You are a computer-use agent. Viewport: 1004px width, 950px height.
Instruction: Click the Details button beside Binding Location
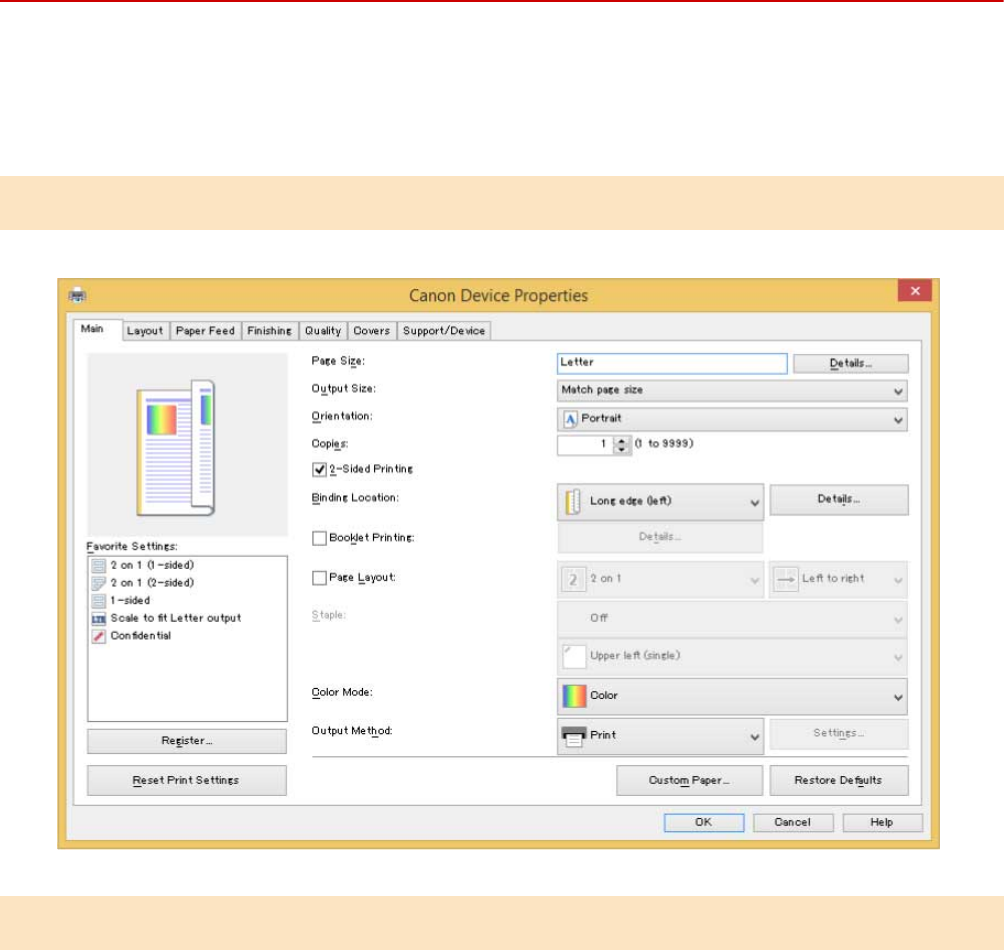pyautogui.click(x=839, y=499)
